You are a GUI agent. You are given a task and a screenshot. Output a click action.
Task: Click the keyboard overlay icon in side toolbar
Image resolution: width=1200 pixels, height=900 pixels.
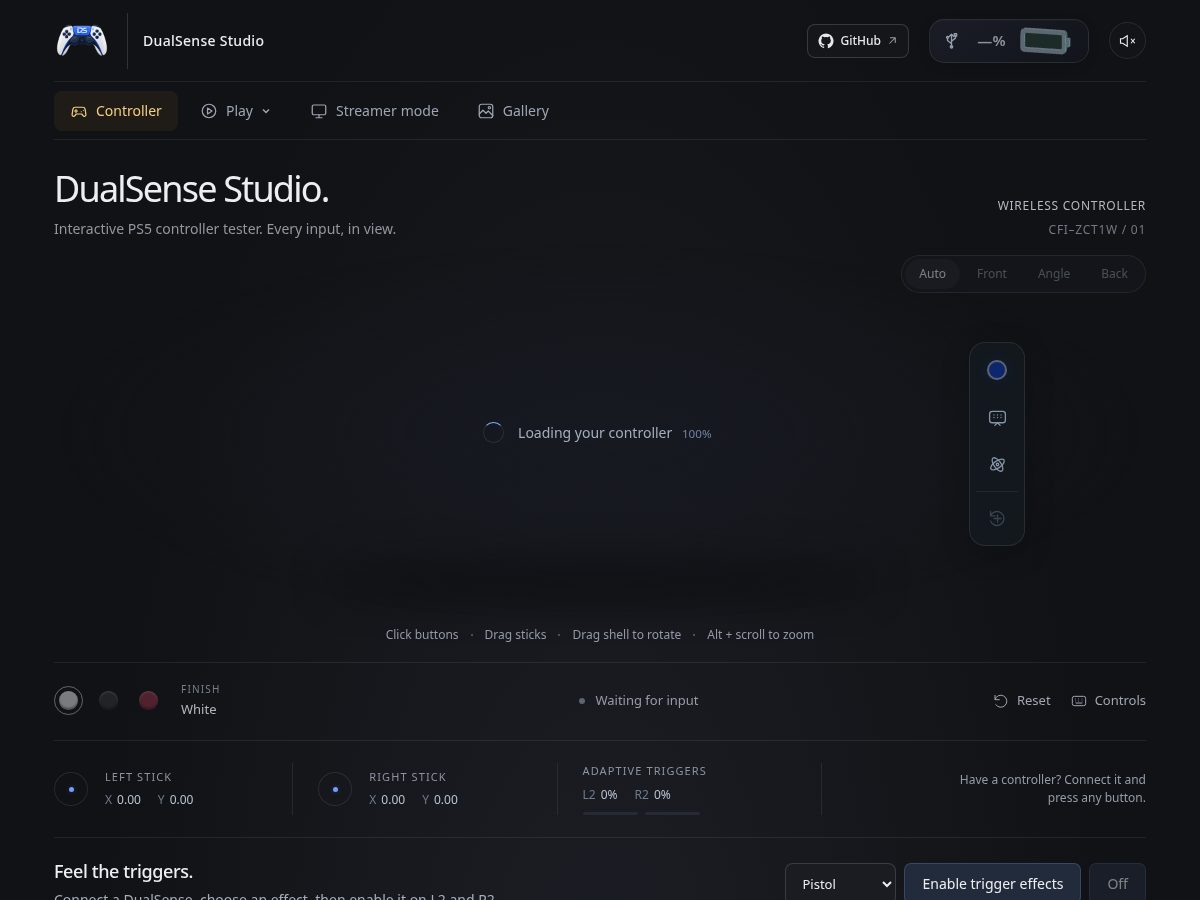997,418
